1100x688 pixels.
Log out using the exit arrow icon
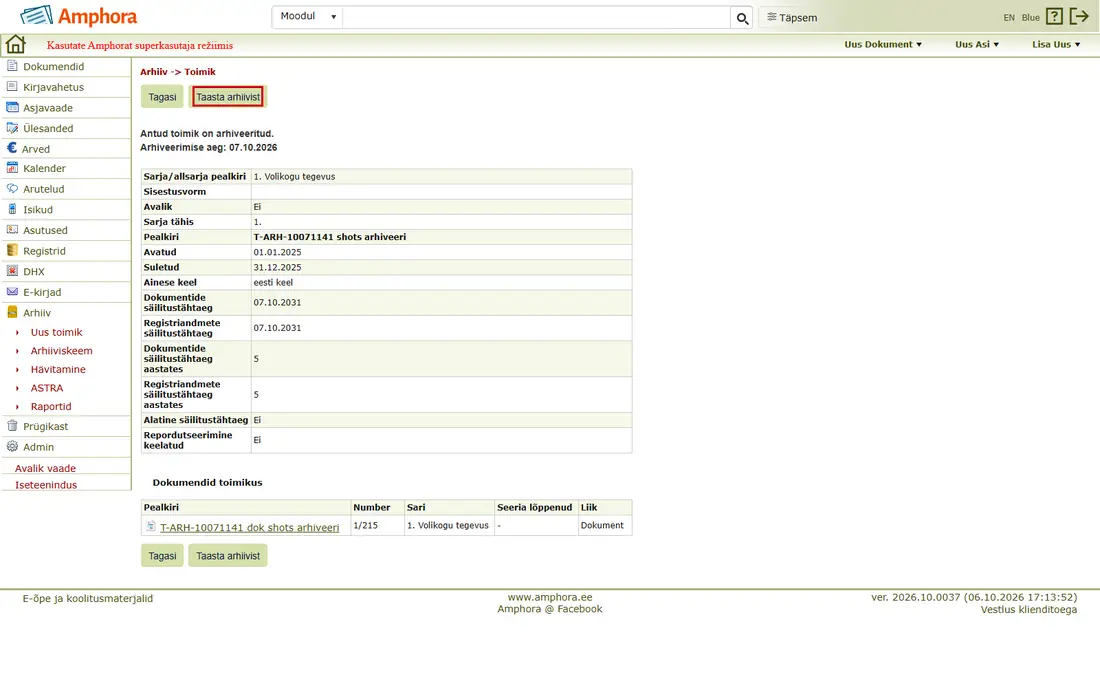point(1079,16)
